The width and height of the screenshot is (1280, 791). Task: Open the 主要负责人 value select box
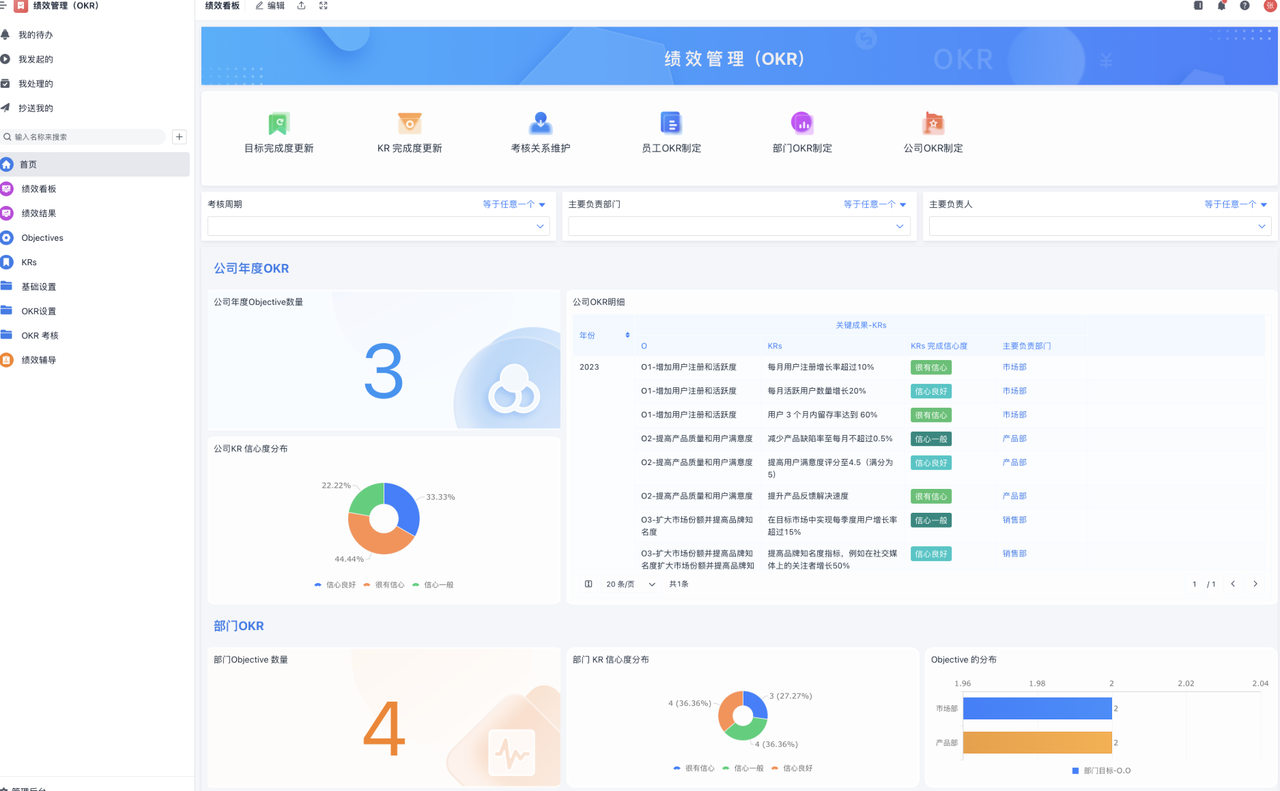click(1100, 226)
